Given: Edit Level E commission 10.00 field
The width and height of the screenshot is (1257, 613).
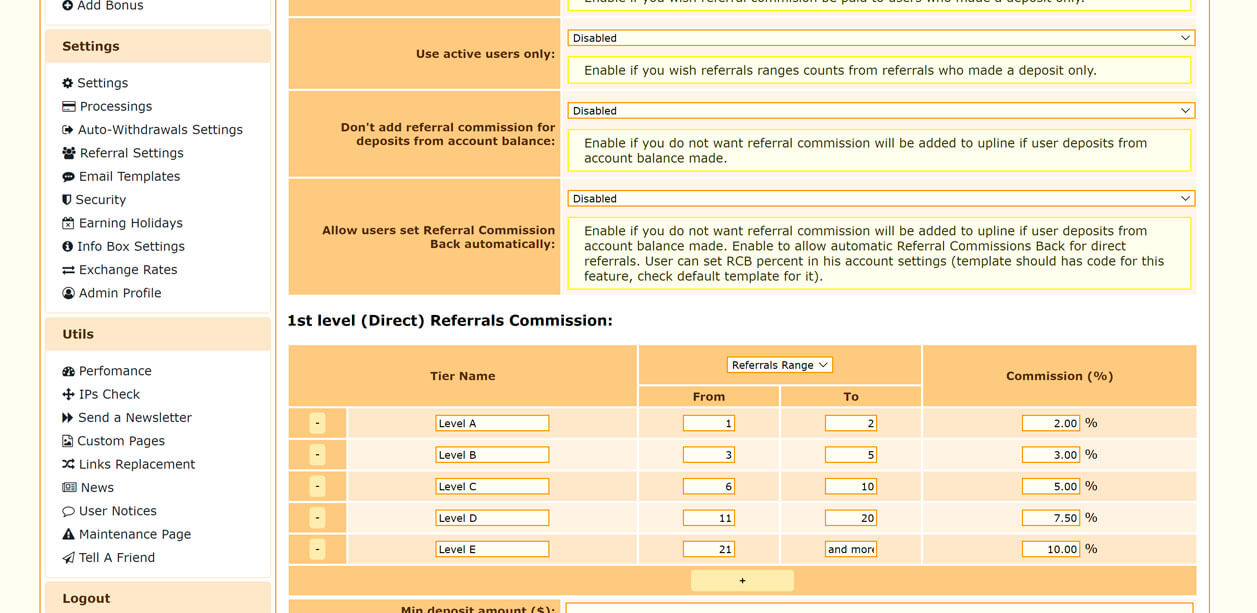Looking at the screenshot, I should [x=1051, y=549].
